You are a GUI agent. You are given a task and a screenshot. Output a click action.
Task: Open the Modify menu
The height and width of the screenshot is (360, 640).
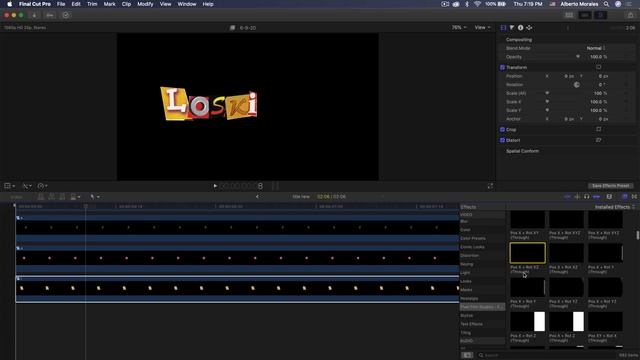tap(145, 4)
